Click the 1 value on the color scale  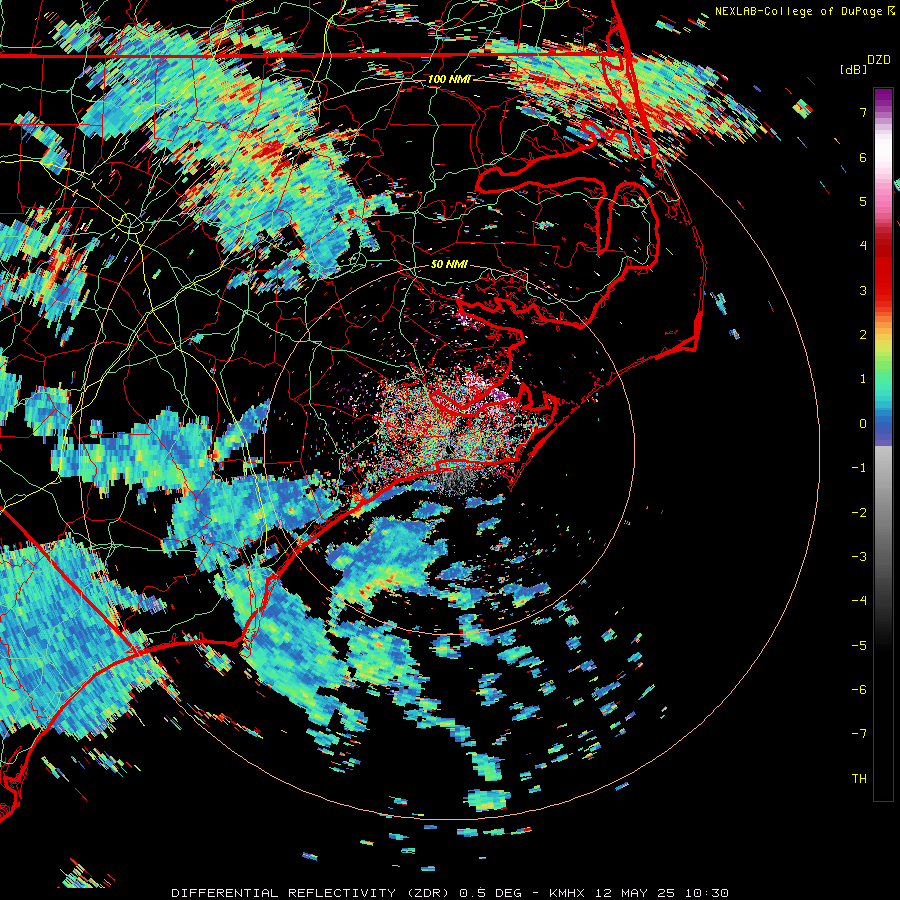(x=863, y=379)
